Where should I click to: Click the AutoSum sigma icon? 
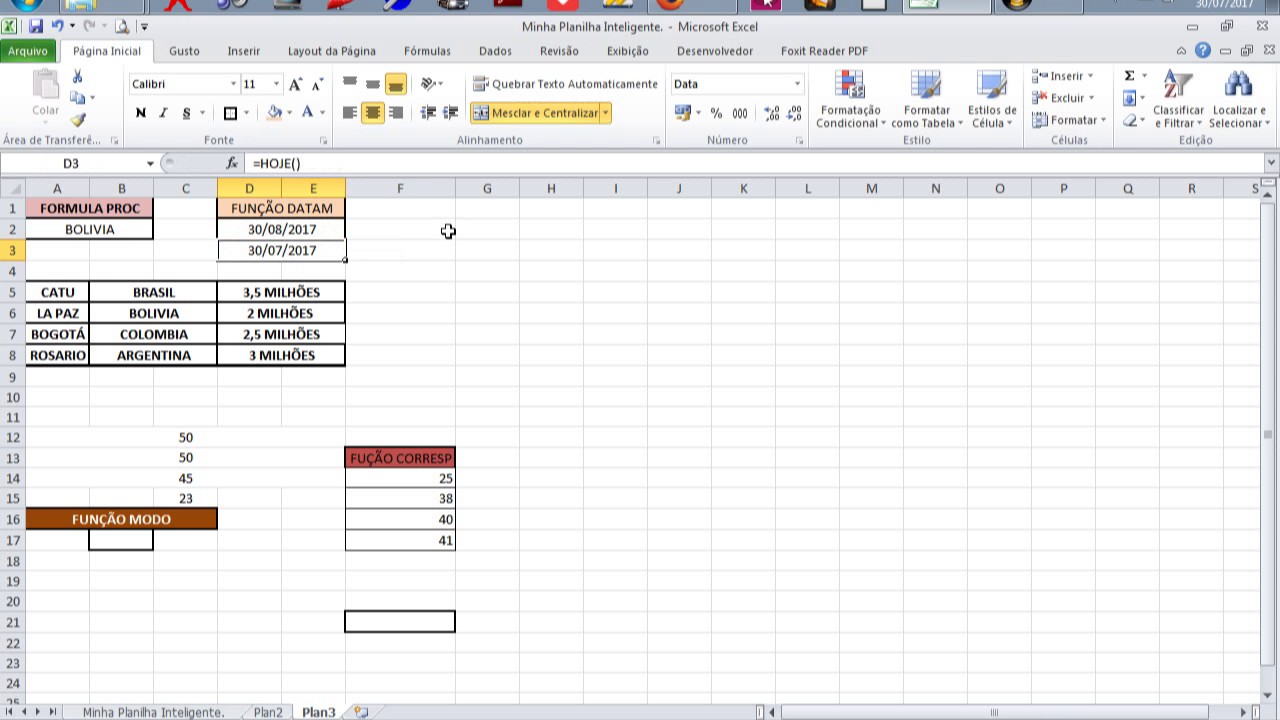point(1129,76)
